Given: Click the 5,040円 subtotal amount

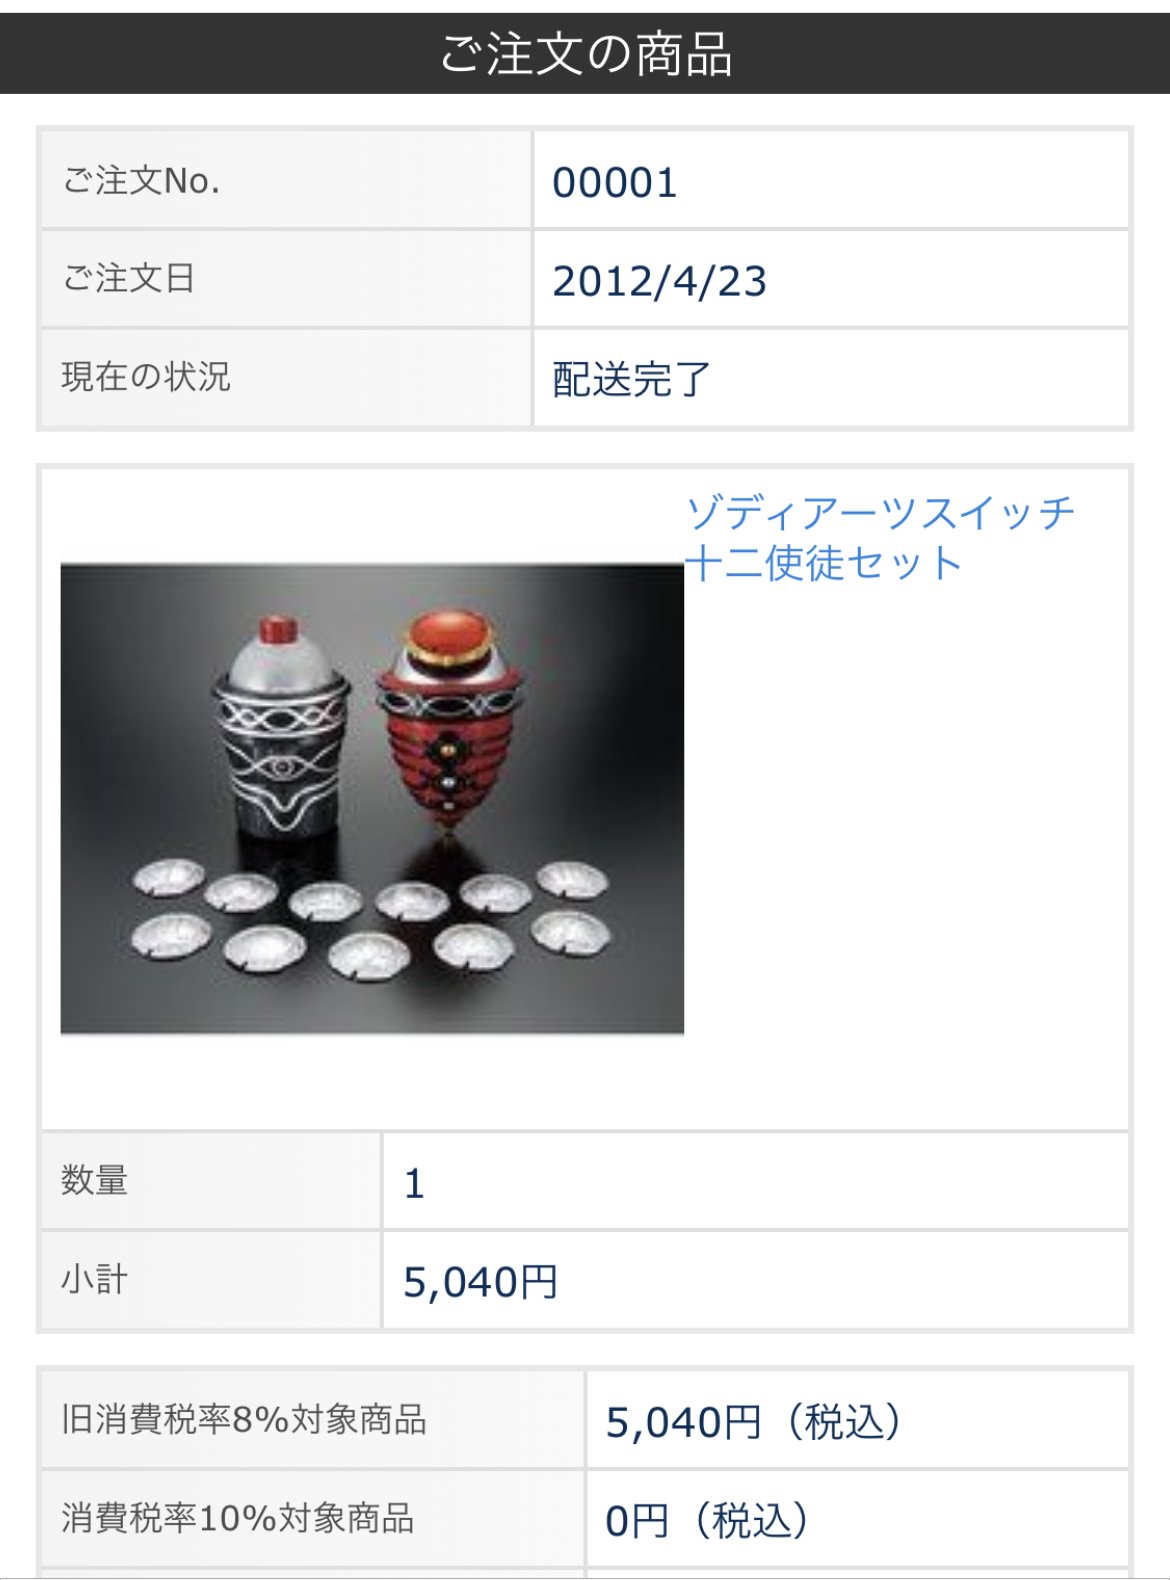Looking at the screenshot, I should coord(480,1282).
